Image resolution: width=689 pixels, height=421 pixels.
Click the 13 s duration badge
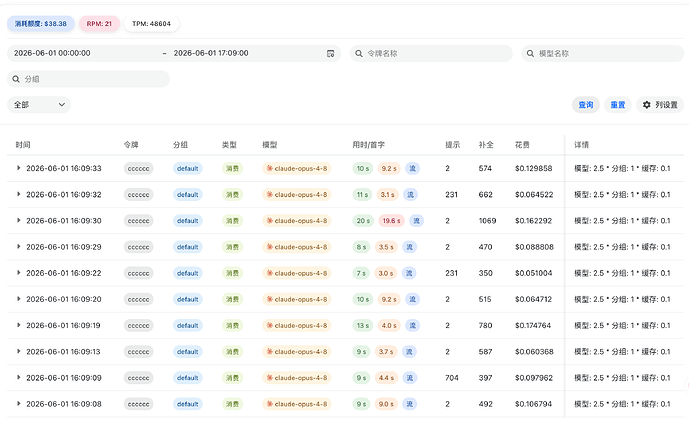tap(363, 326)
